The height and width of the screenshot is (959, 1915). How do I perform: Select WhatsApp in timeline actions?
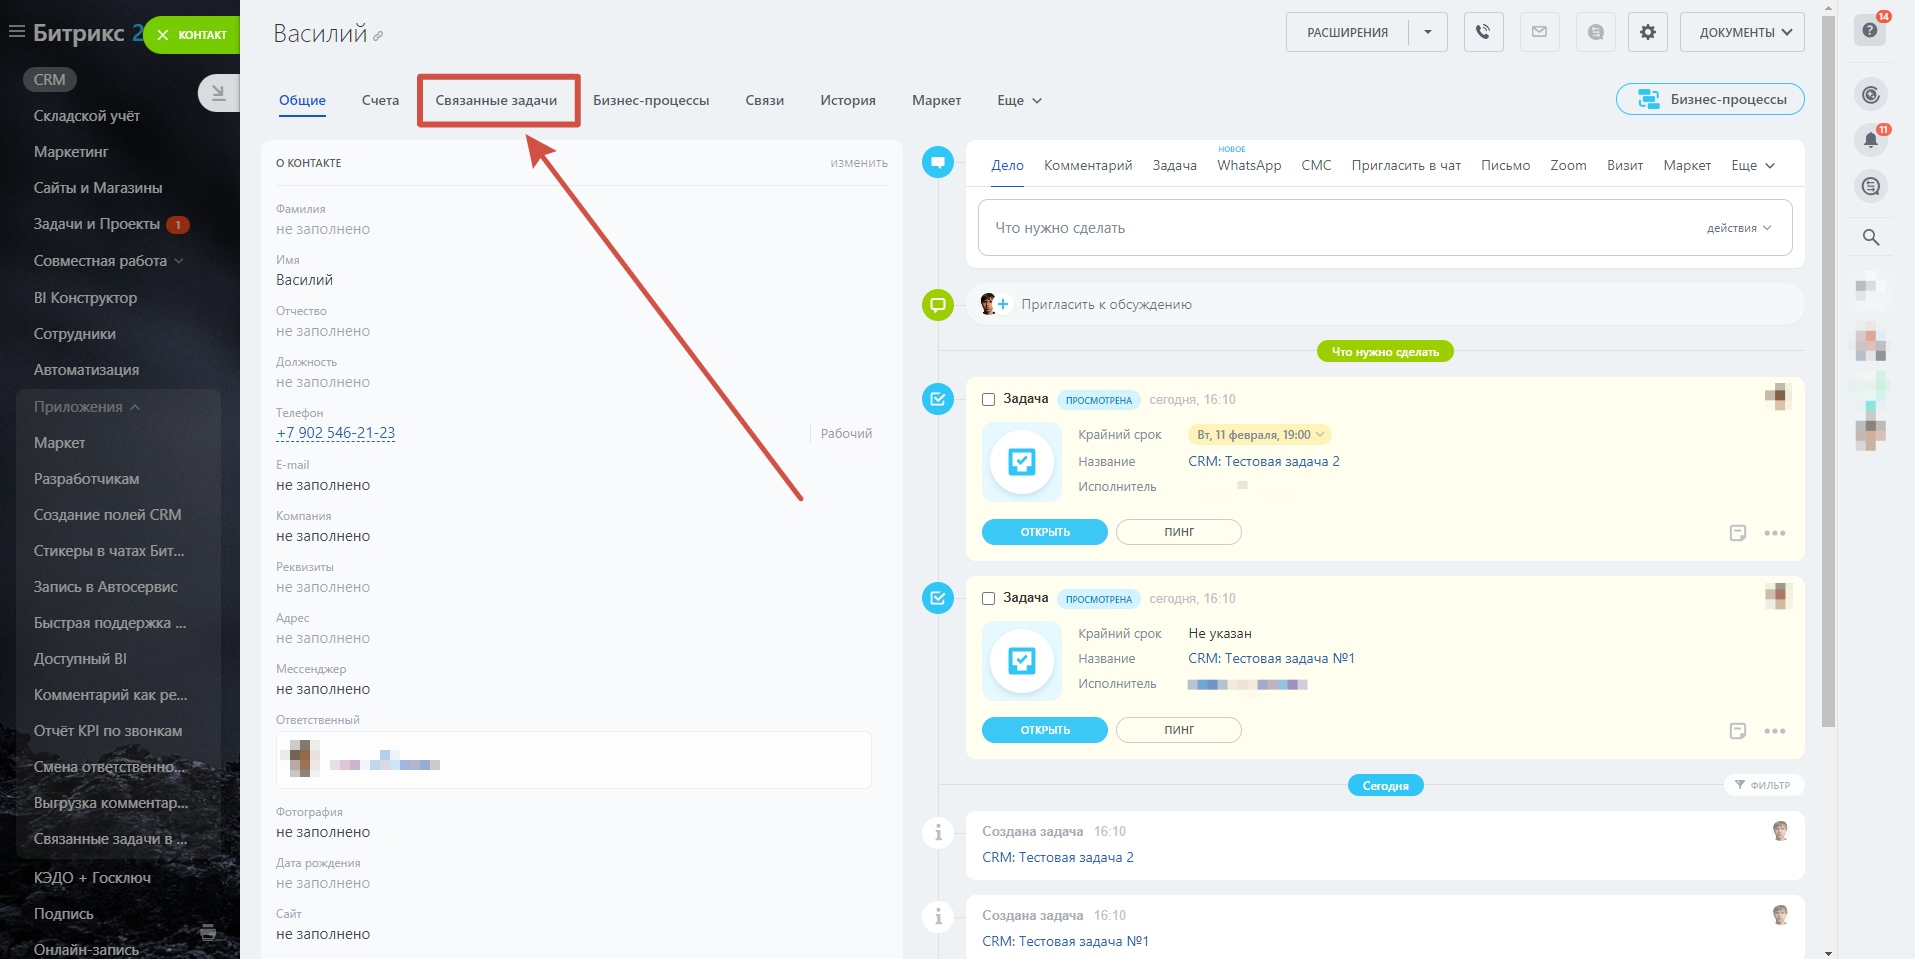pyautogui.click(x=1249, y=165)
